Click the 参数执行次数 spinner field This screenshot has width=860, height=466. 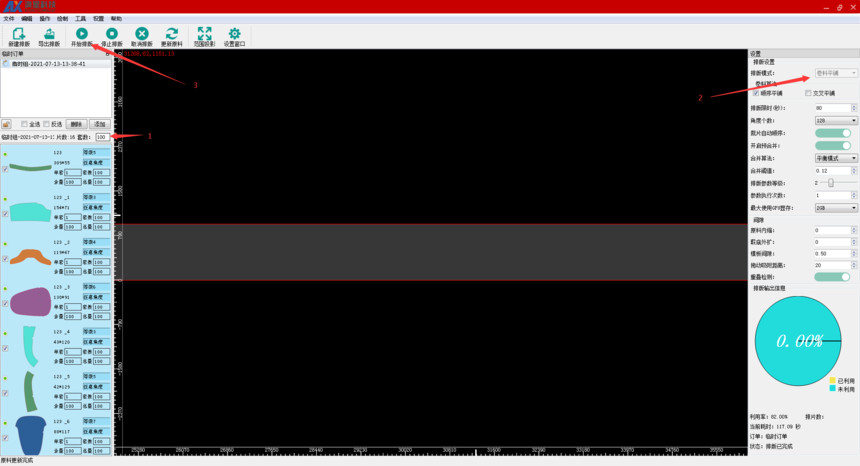tap(835, 196)
